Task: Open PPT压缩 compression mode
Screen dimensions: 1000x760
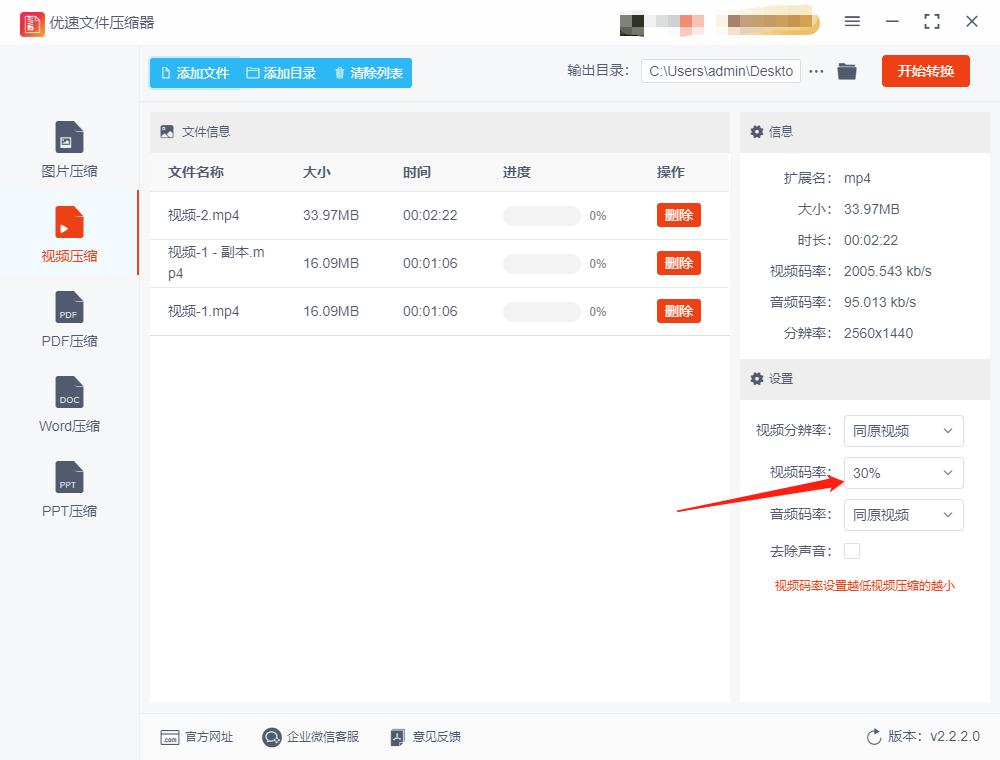Action: coord(68,488)
